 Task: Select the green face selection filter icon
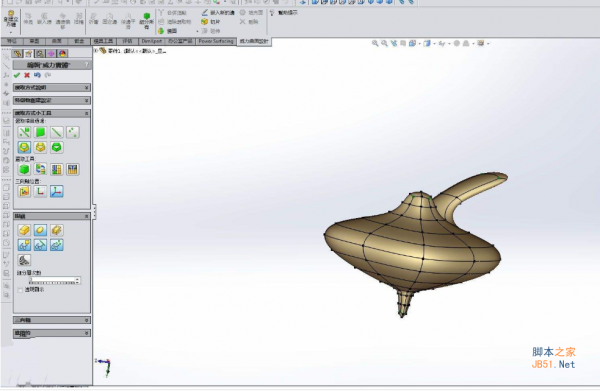pos(41,132)
